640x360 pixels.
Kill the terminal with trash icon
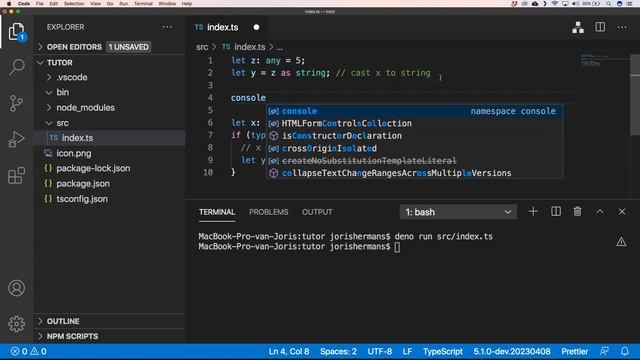577,211
